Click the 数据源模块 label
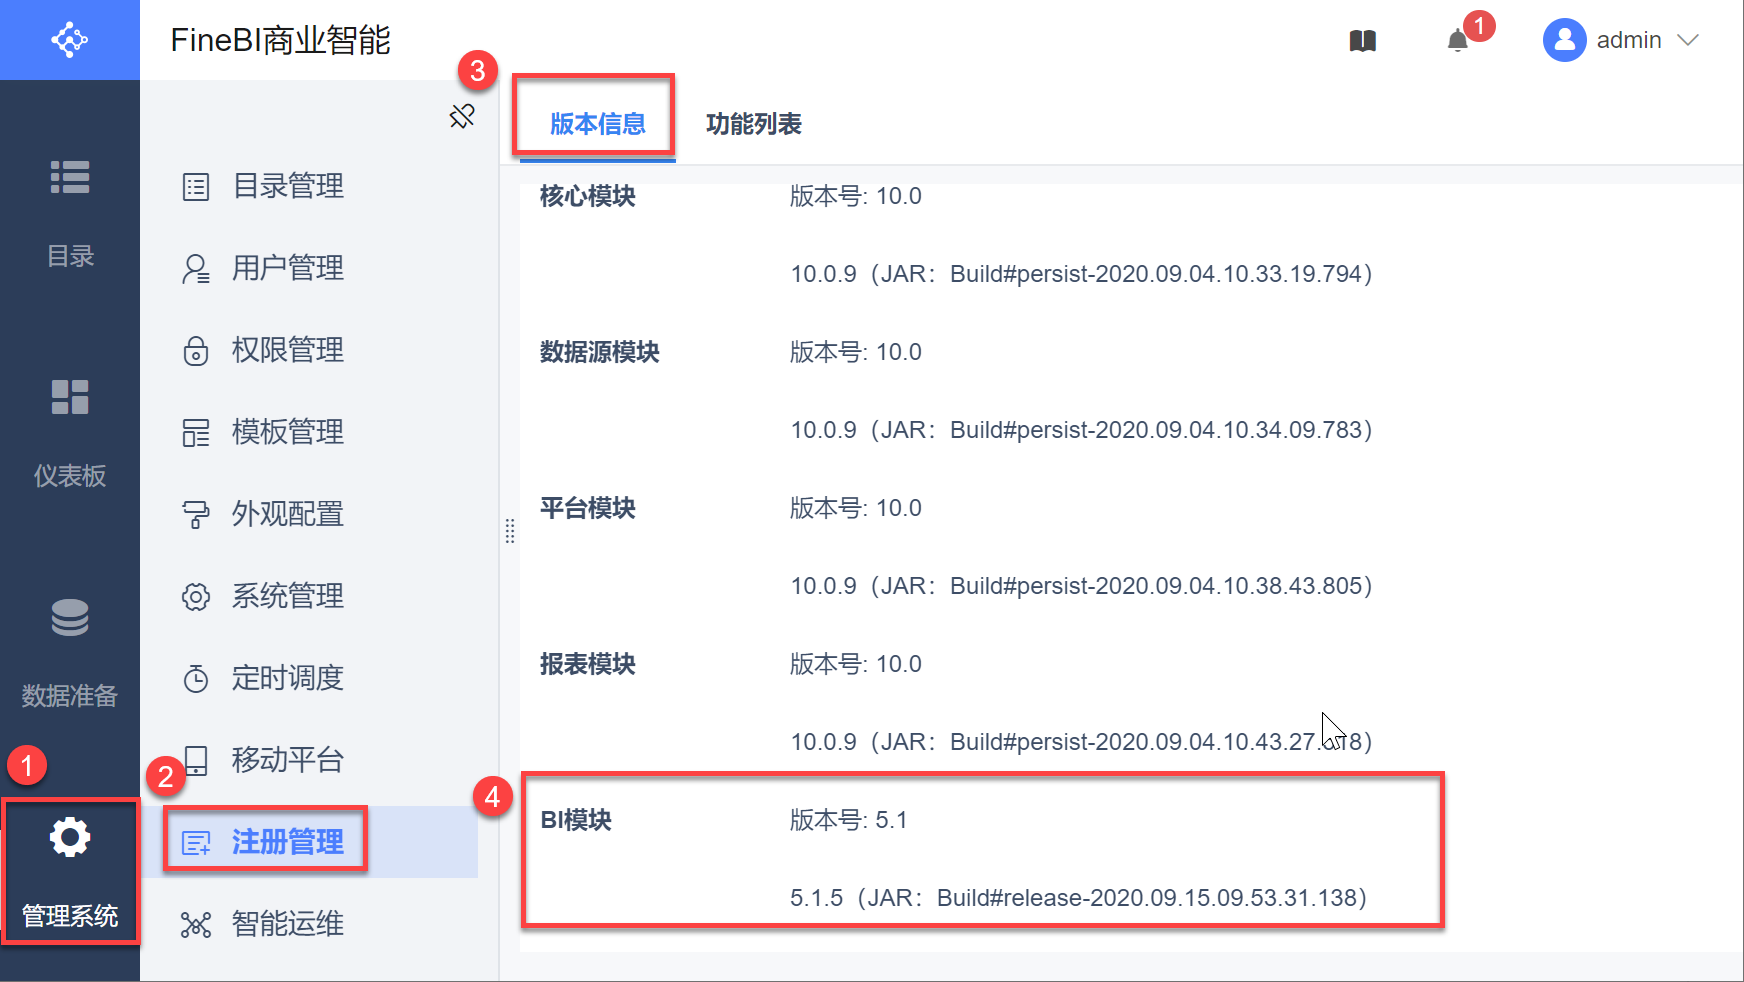The width and height of the screenshot is (1744, 982). tap(600, 352)
